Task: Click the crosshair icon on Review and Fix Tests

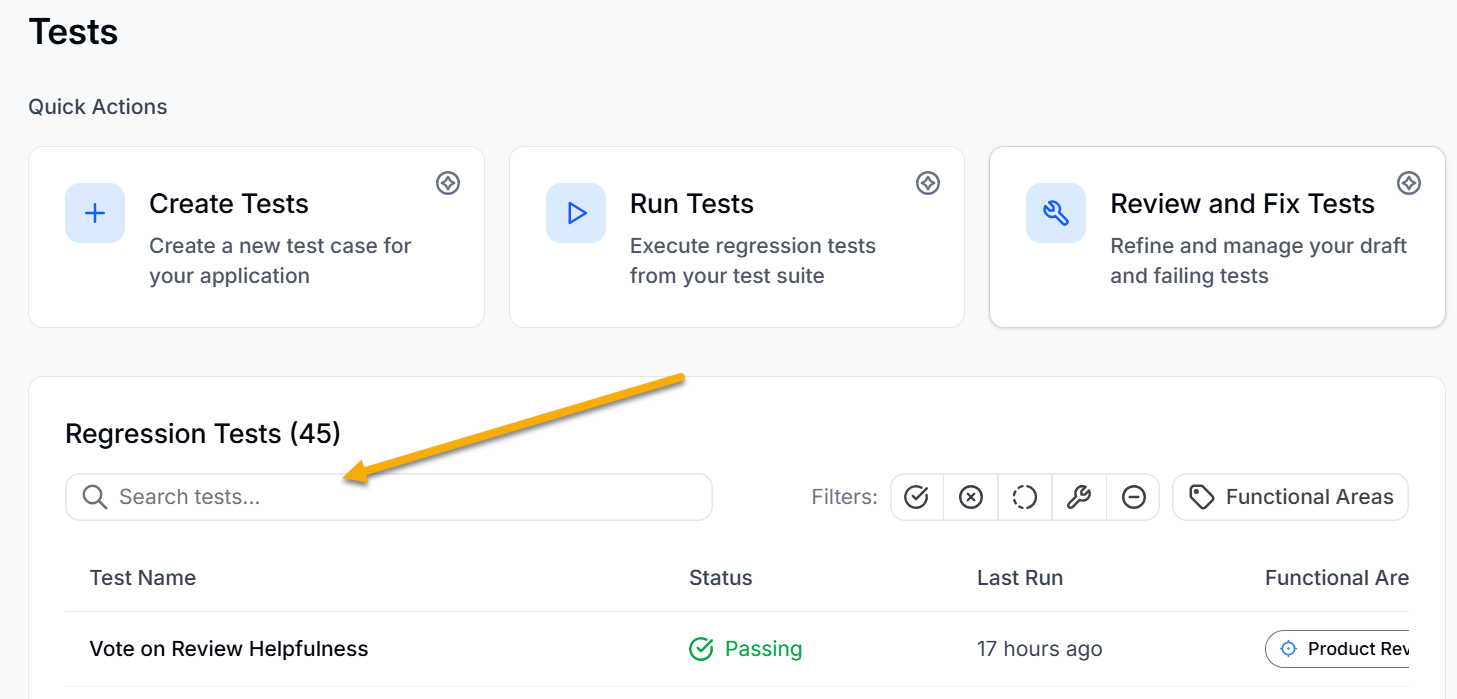Action: pyautogui.click(x=1409, y=183)
